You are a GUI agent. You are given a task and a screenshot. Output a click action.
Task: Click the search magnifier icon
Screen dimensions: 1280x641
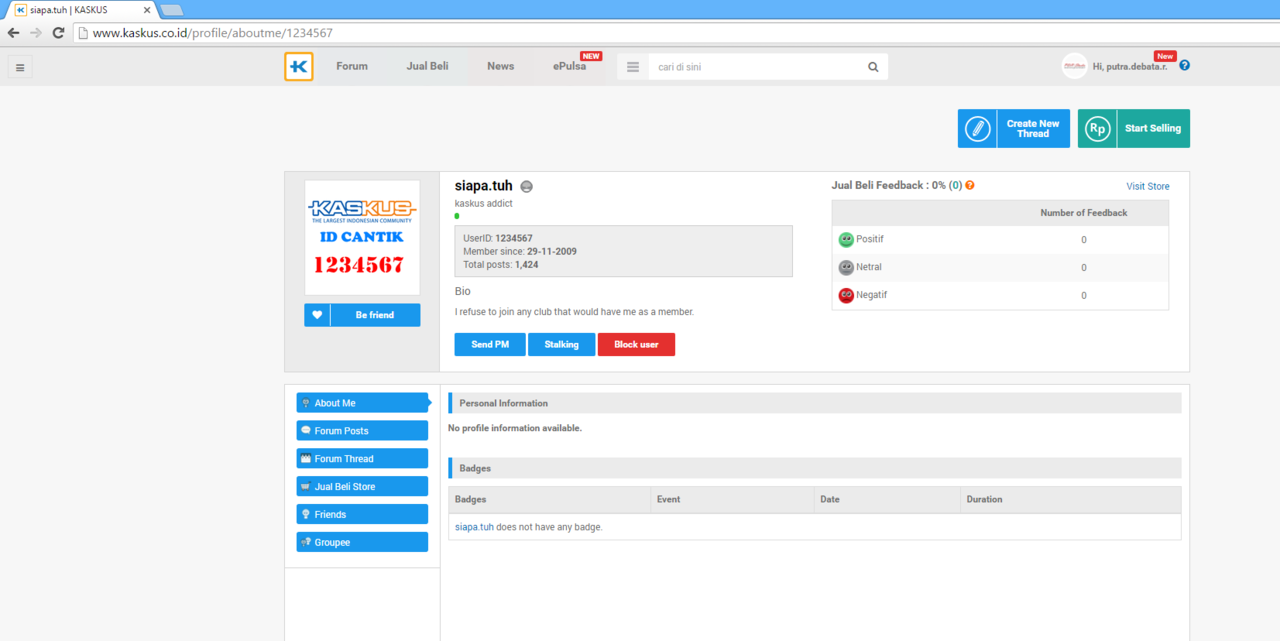click(x=873, y=67)
